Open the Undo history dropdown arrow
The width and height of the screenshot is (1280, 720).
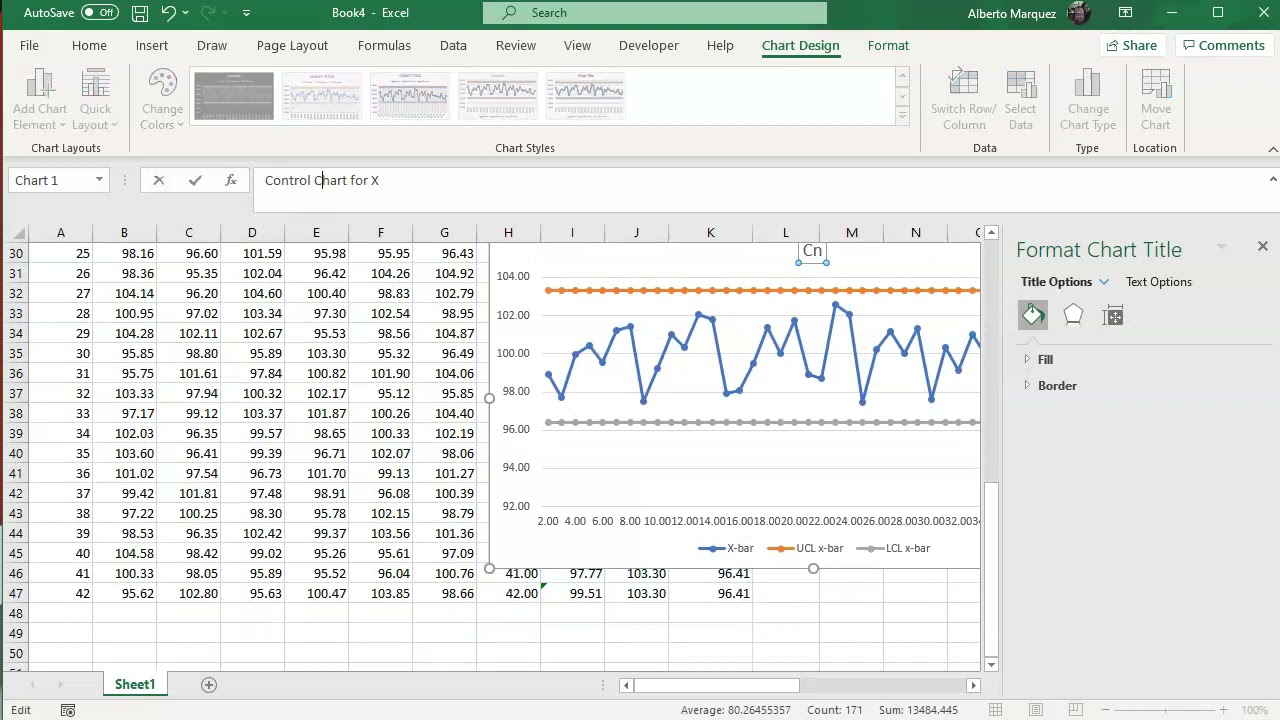pos(186,13)
